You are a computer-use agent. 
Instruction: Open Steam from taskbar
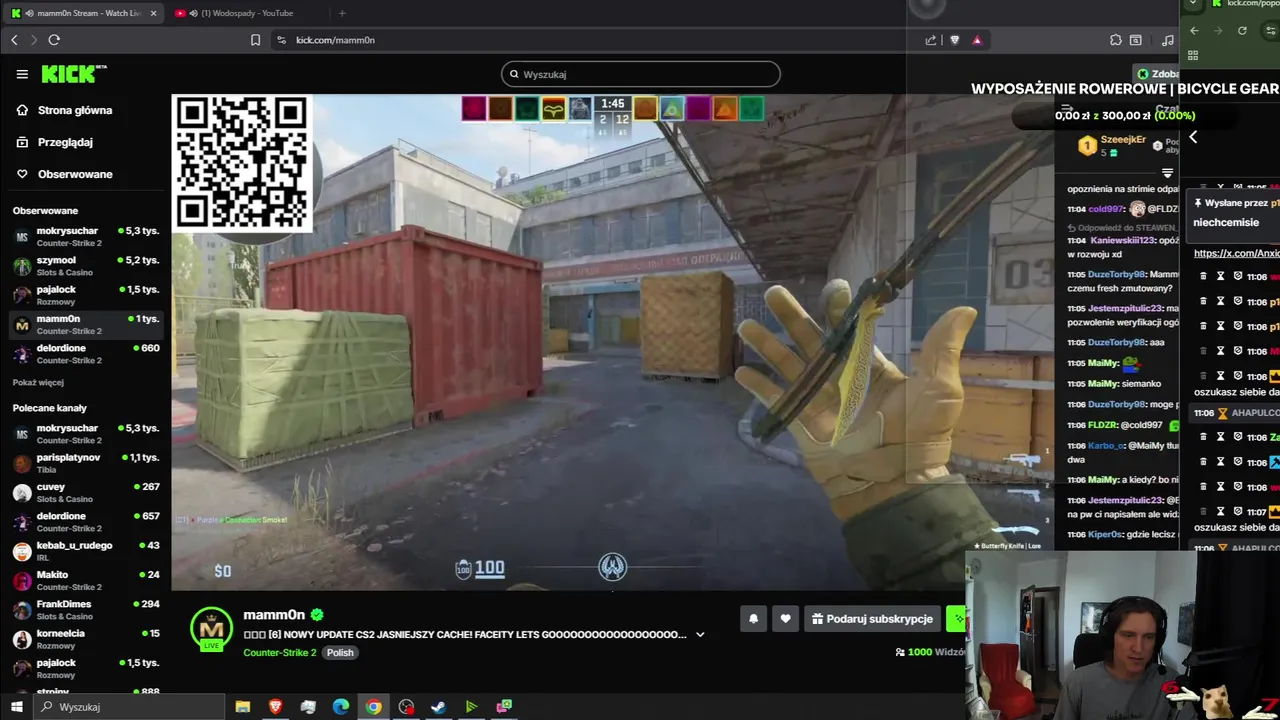(438, 707)
